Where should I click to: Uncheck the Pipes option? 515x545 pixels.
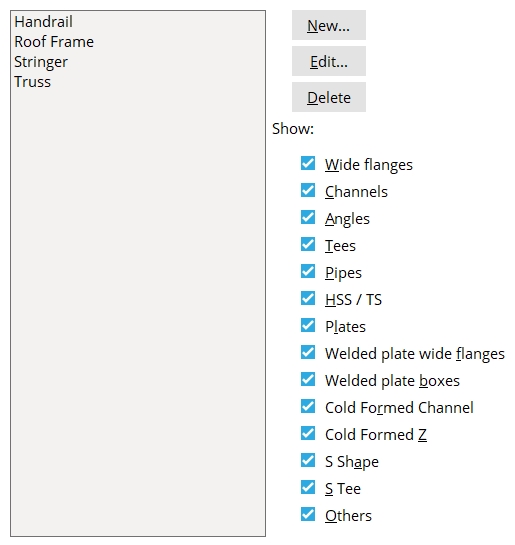coord(308,271)
